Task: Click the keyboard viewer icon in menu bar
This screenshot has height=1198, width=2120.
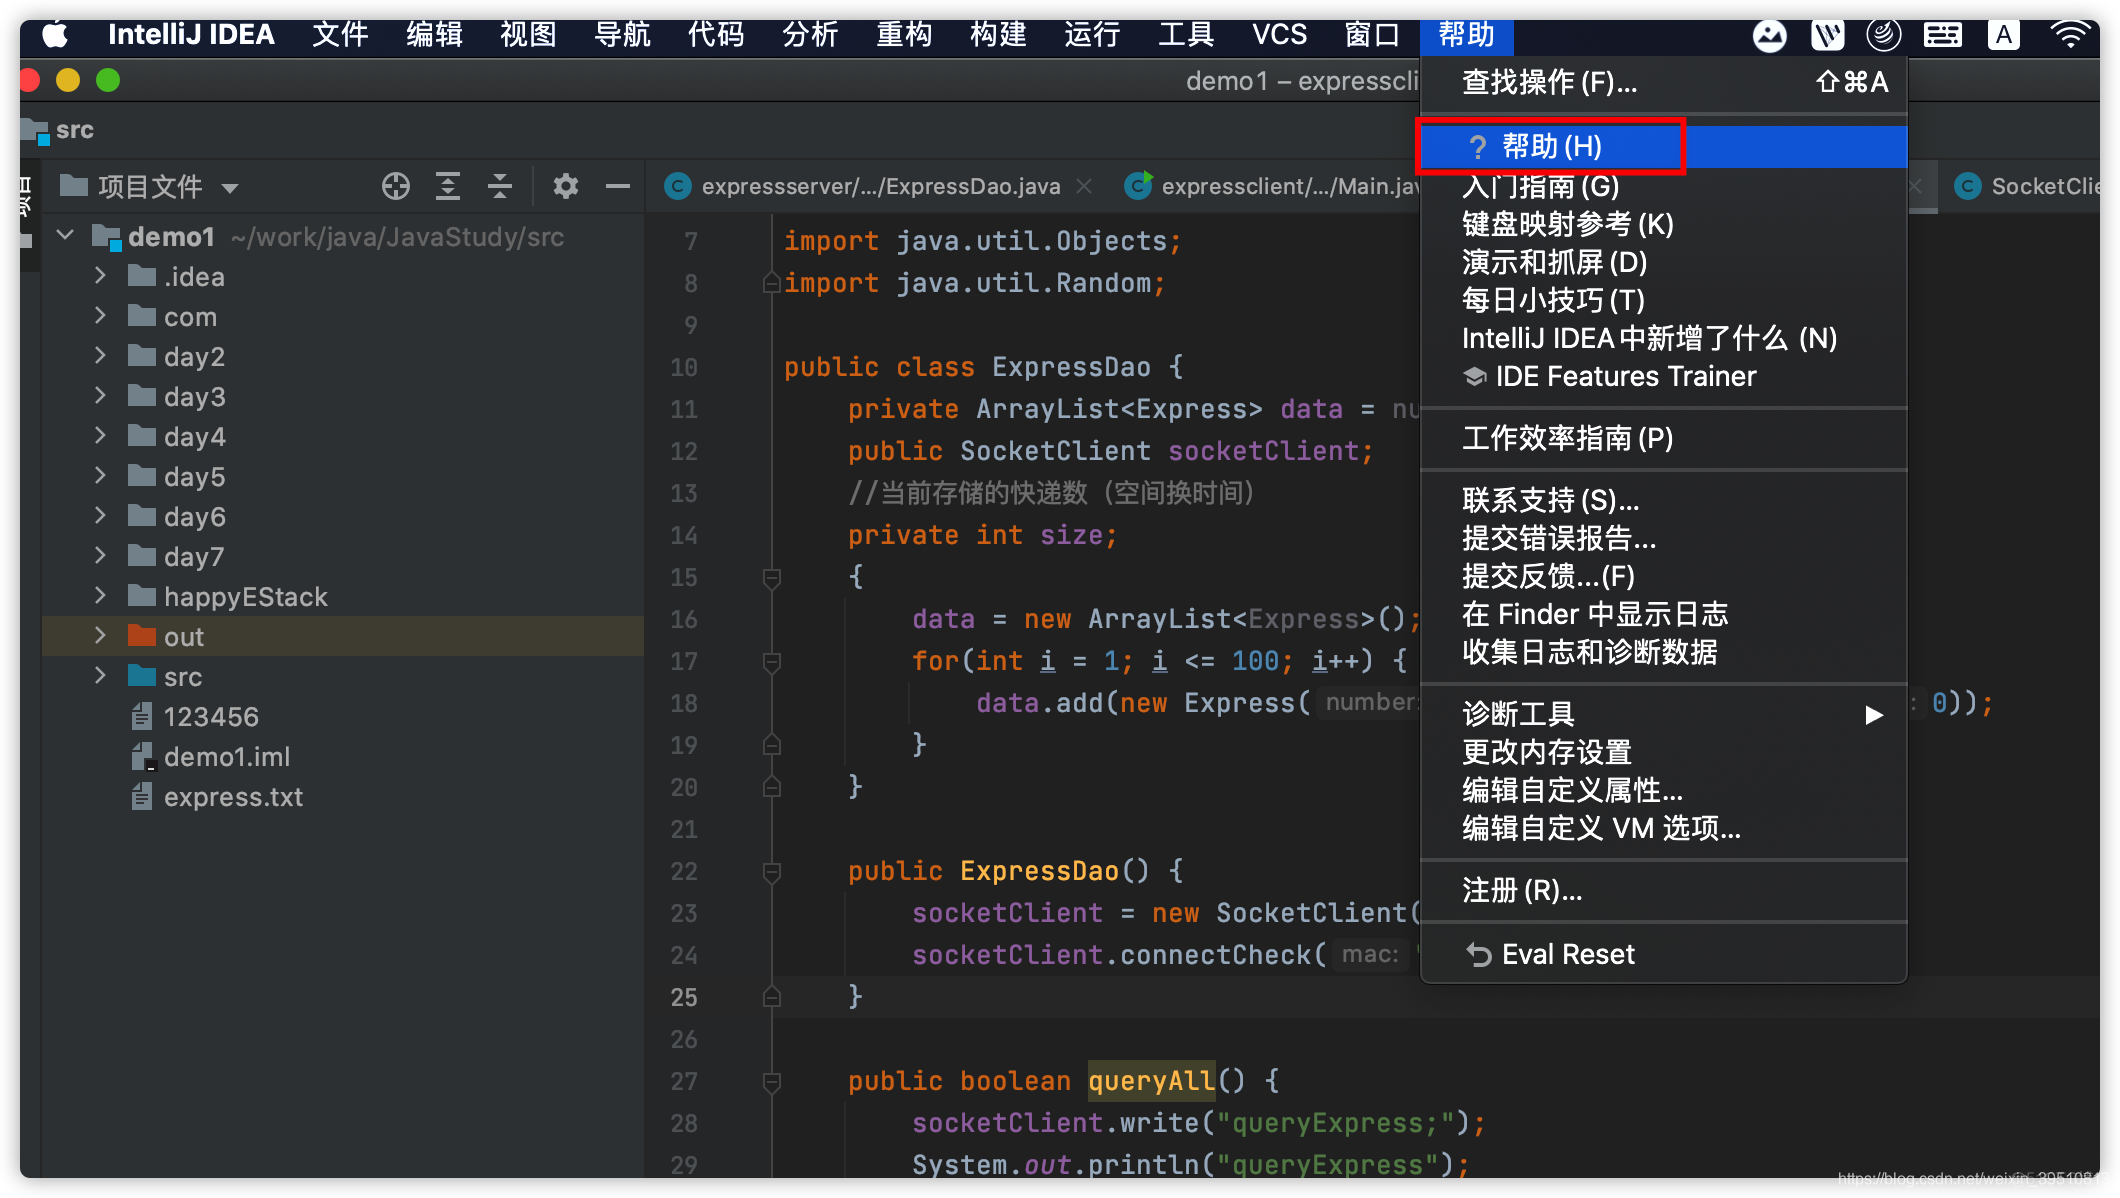Action: click(1942, 35)
